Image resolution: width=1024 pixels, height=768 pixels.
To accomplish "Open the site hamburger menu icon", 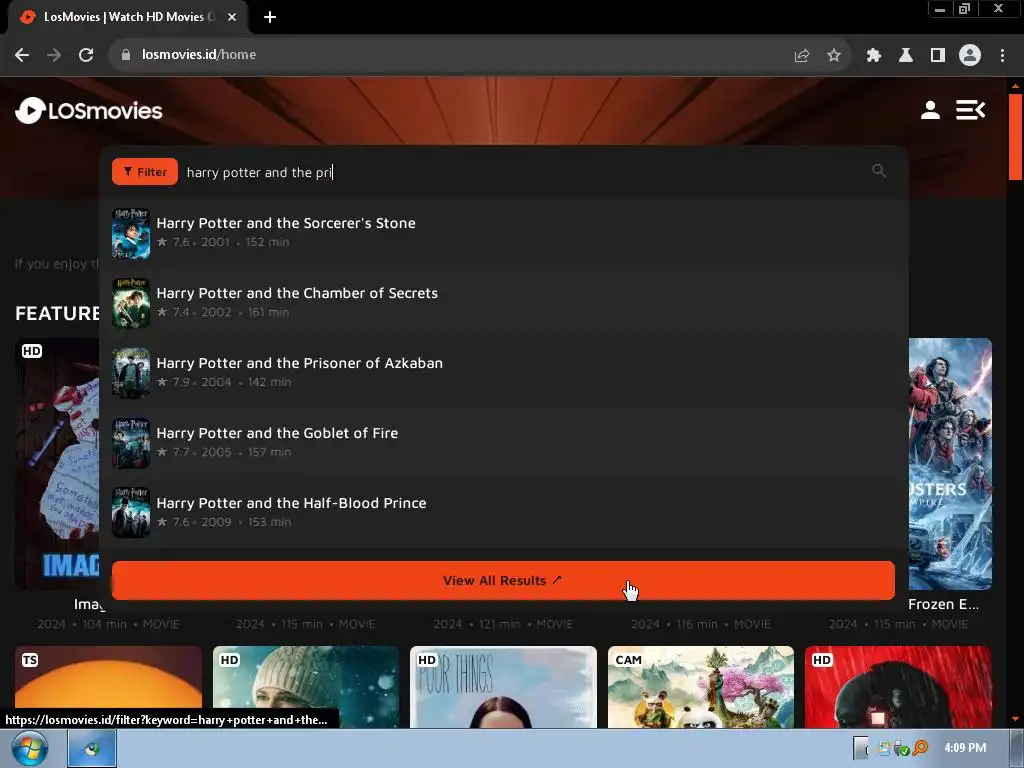I will coord(970,110).
